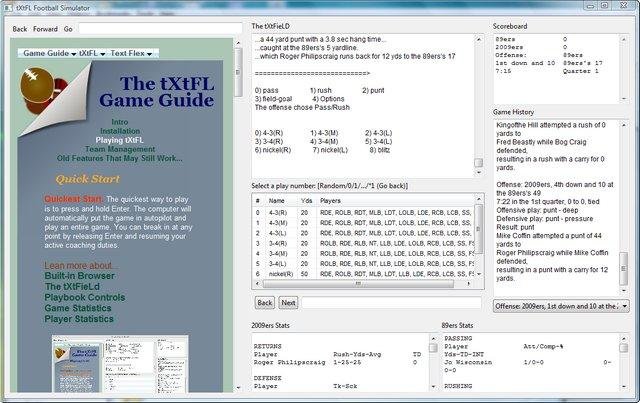
Task: Focus the browser address input field
Action: [x=160, y=29]
